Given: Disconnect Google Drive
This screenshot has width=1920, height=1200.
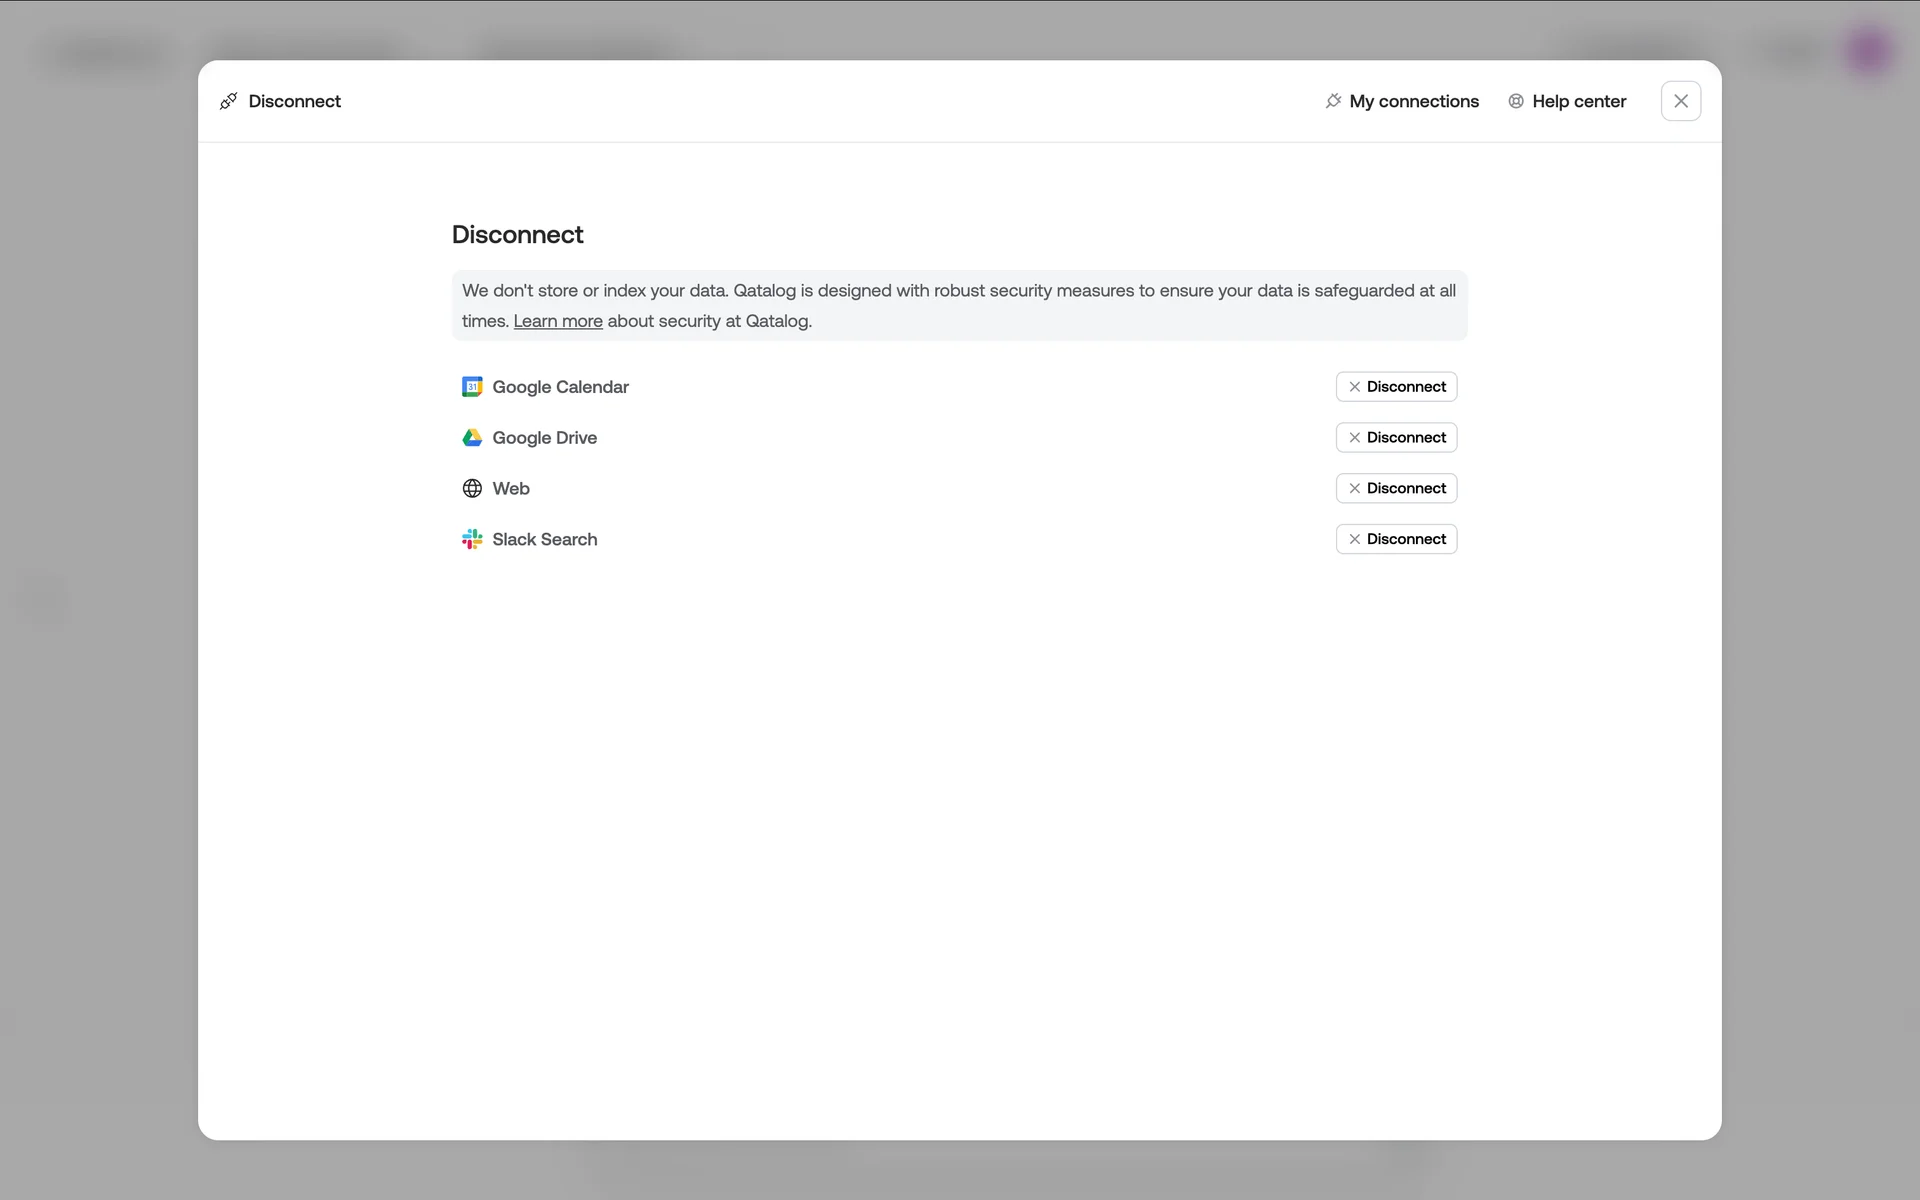Looking at the screenshot, I should pos(1396,438).
